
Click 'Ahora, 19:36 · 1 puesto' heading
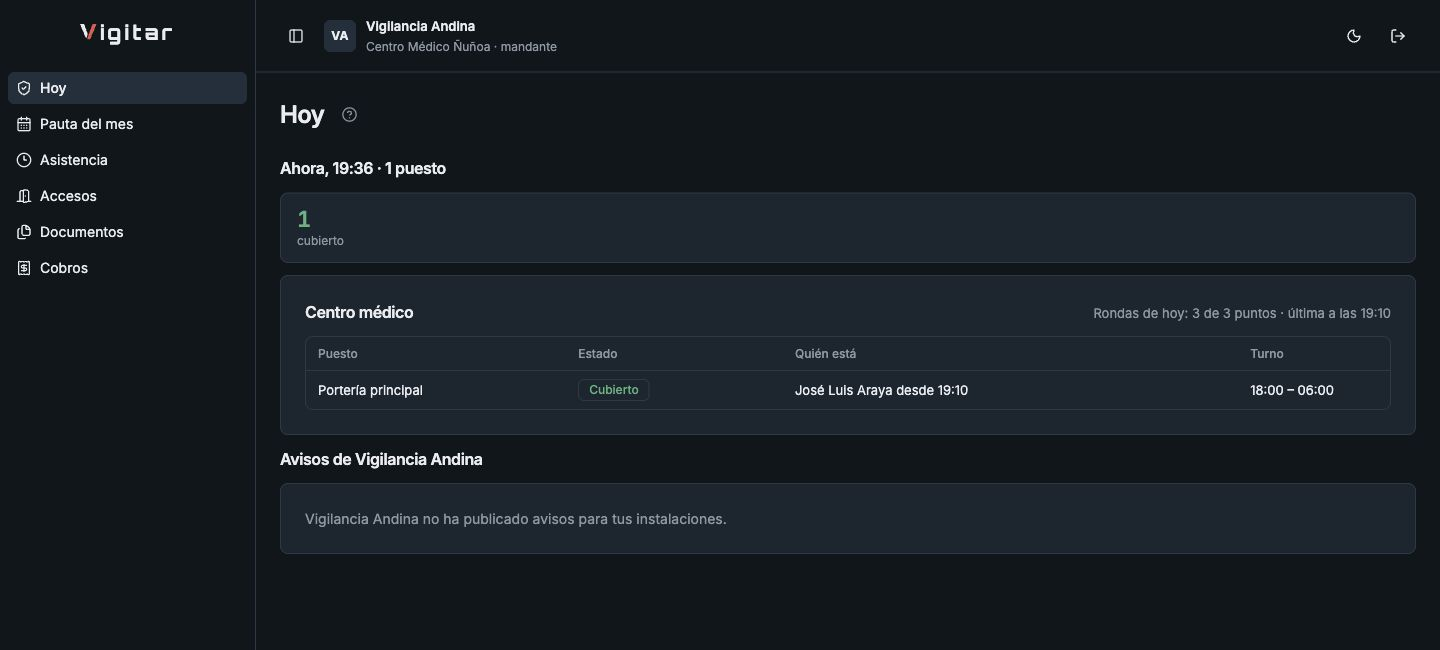(x=363, y=168)
